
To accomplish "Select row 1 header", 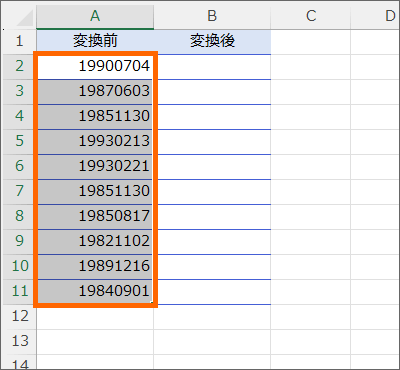I will pos(19,42).
